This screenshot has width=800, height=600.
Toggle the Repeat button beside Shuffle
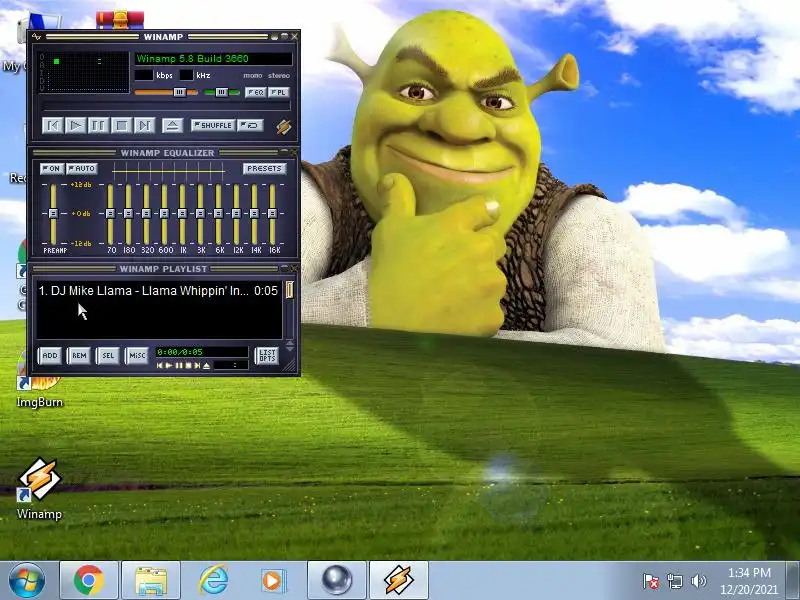pos(250,125)
